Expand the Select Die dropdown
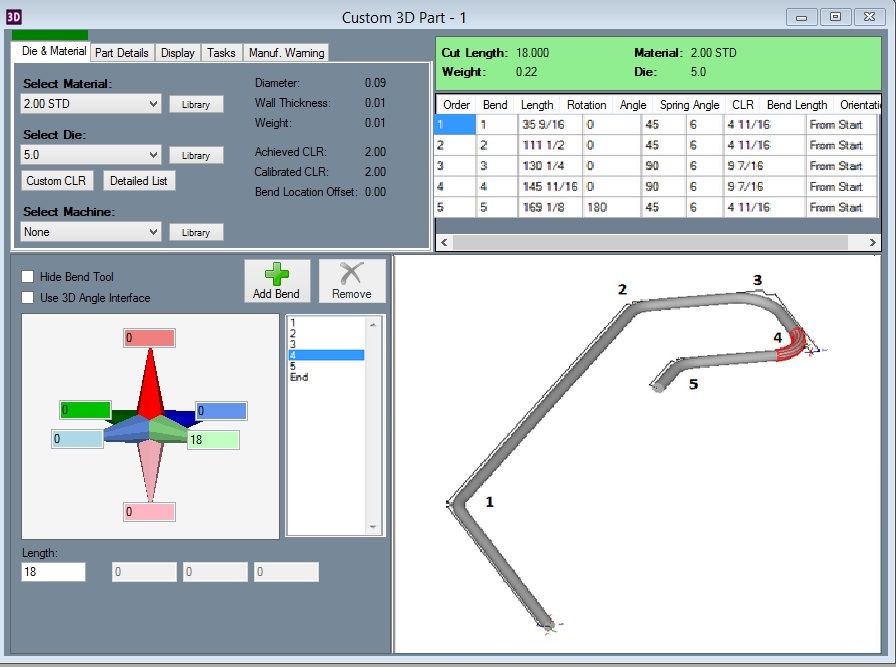This screenshot has width=896, height=667. [91, 155]
